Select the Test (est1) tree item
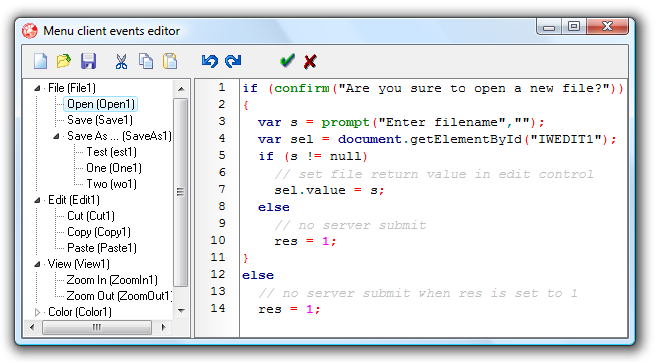The width and height of the screenshot is (655, 362). 112,152
